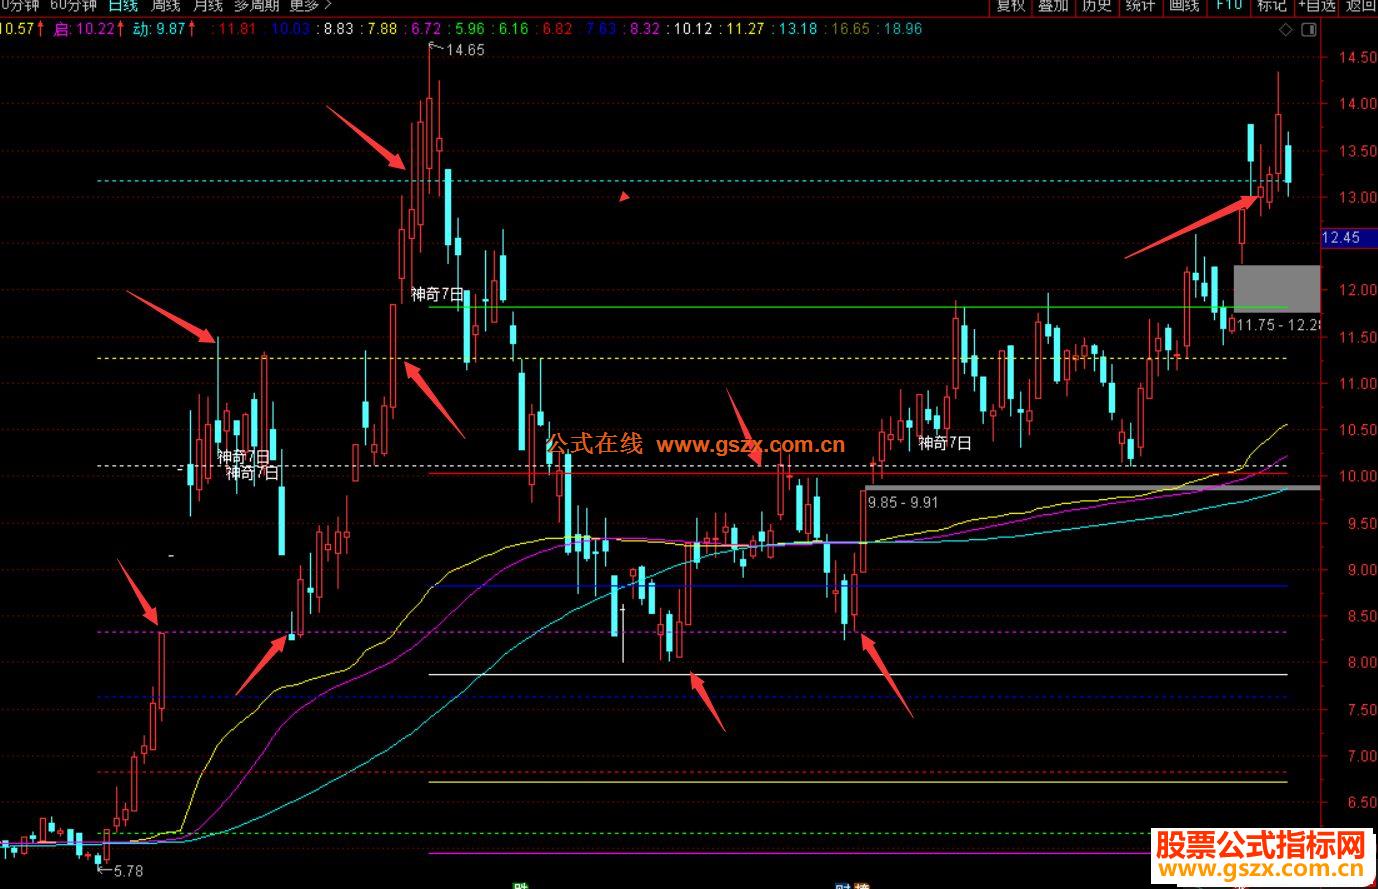Viewport: 1378px width, 889px height.
Task: Toggle the side panel icon
Action: coord(1308,30)
